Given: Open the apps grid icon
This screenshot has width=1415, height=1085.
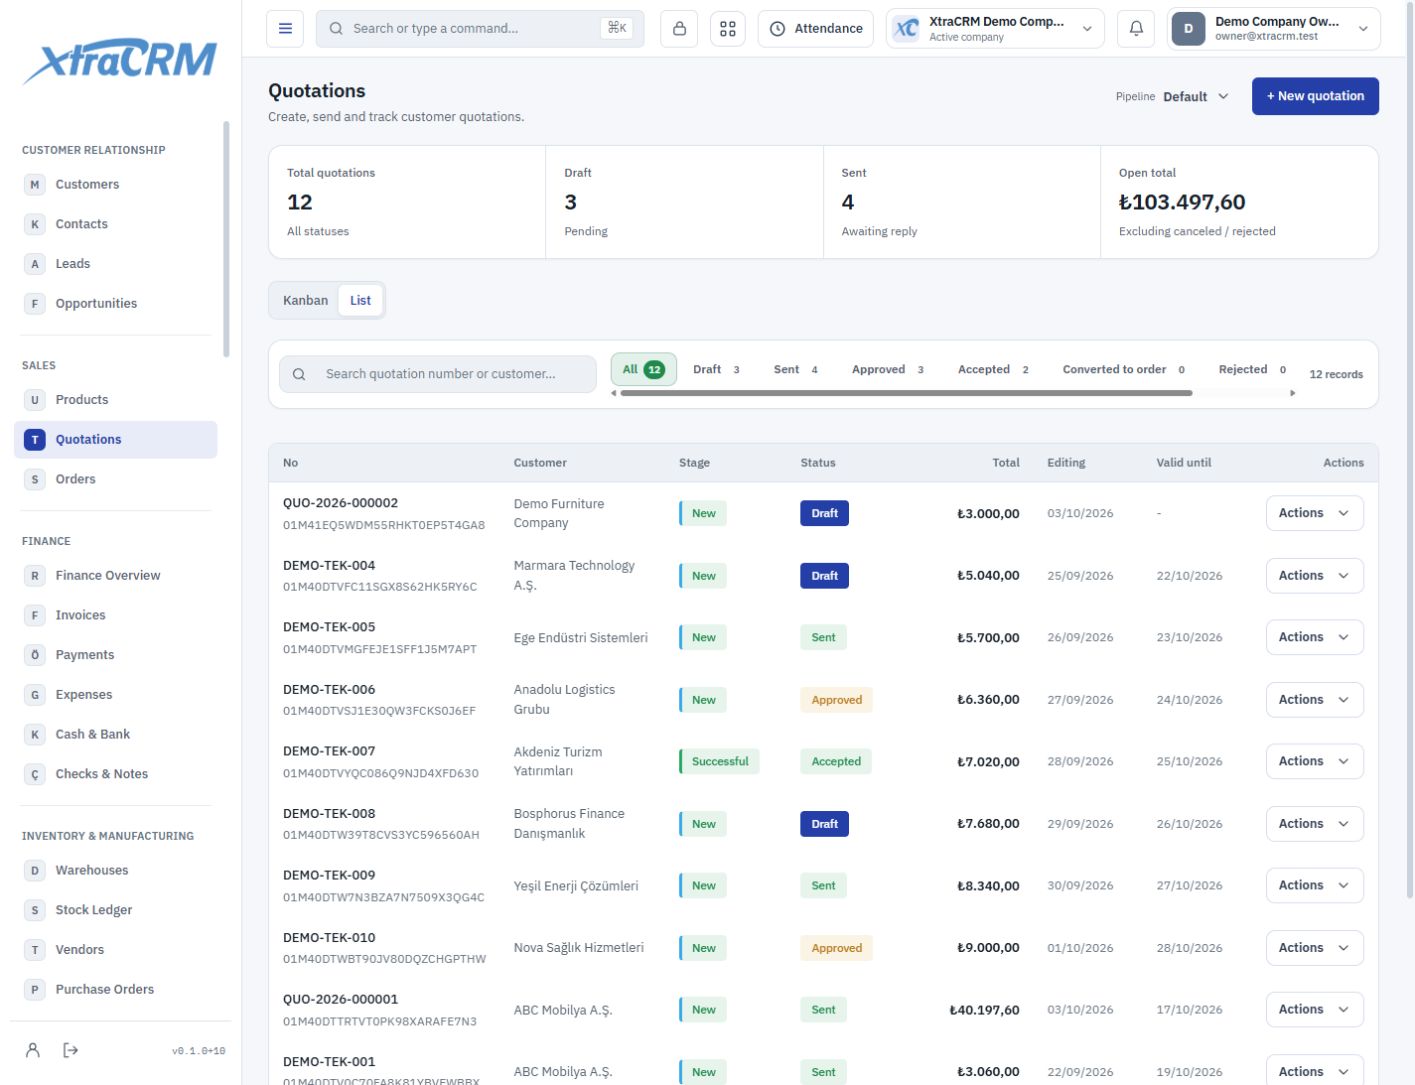Looking at the screenshot, I should [728, 29].
